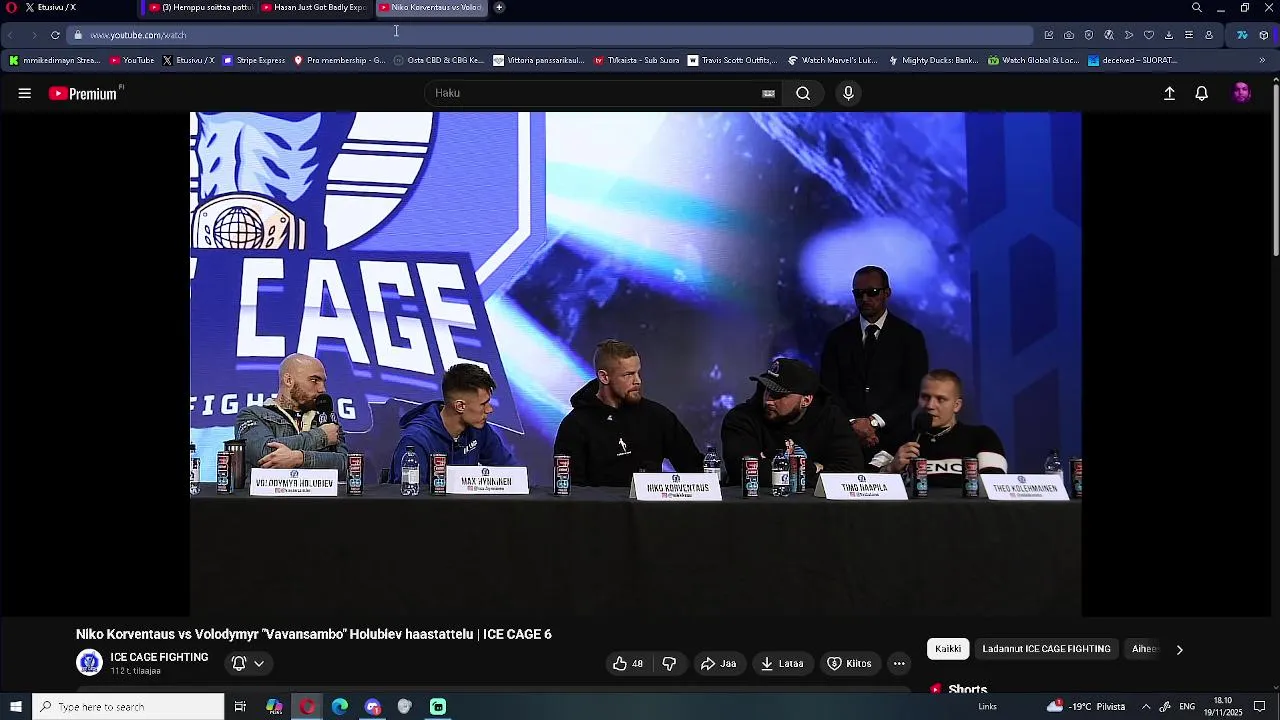Open Microsoft Edge from taskbar
This screenshot has width=1280, height=720.
pyautogui.click(x=340, y=707)
